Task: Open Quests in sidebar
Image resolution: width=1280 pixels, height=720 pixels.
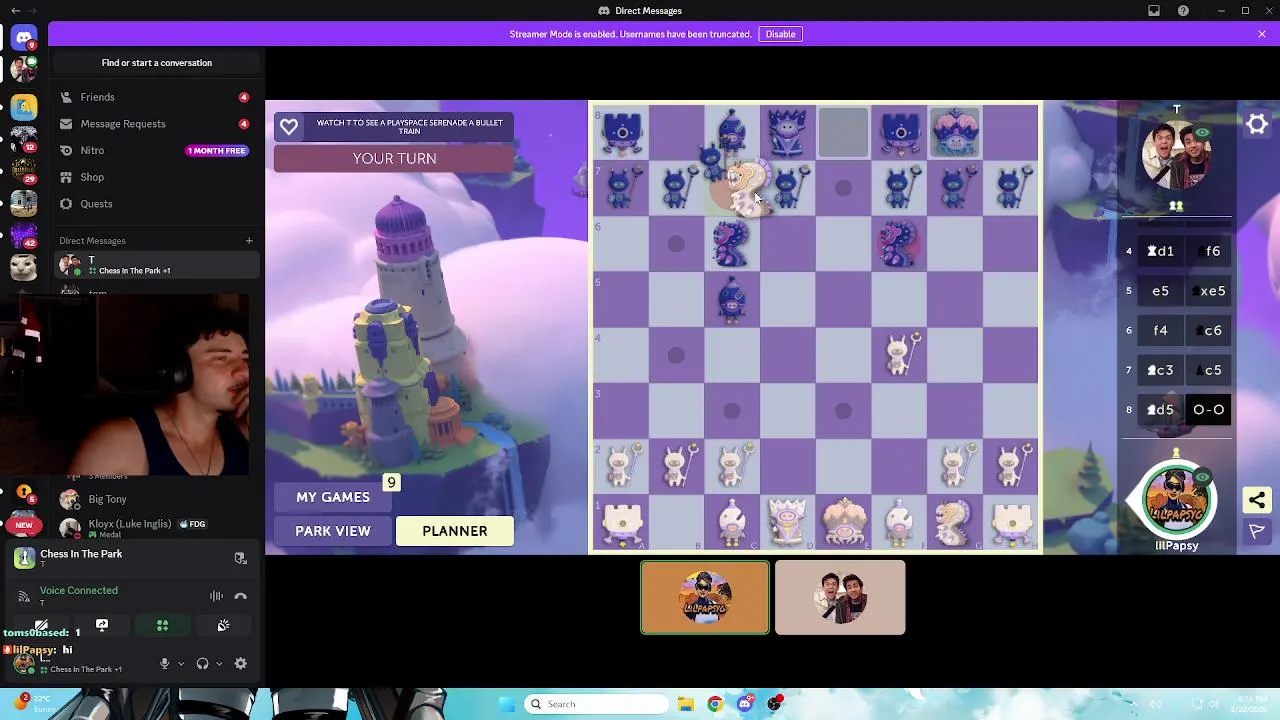Action: [x=156, y=204]
